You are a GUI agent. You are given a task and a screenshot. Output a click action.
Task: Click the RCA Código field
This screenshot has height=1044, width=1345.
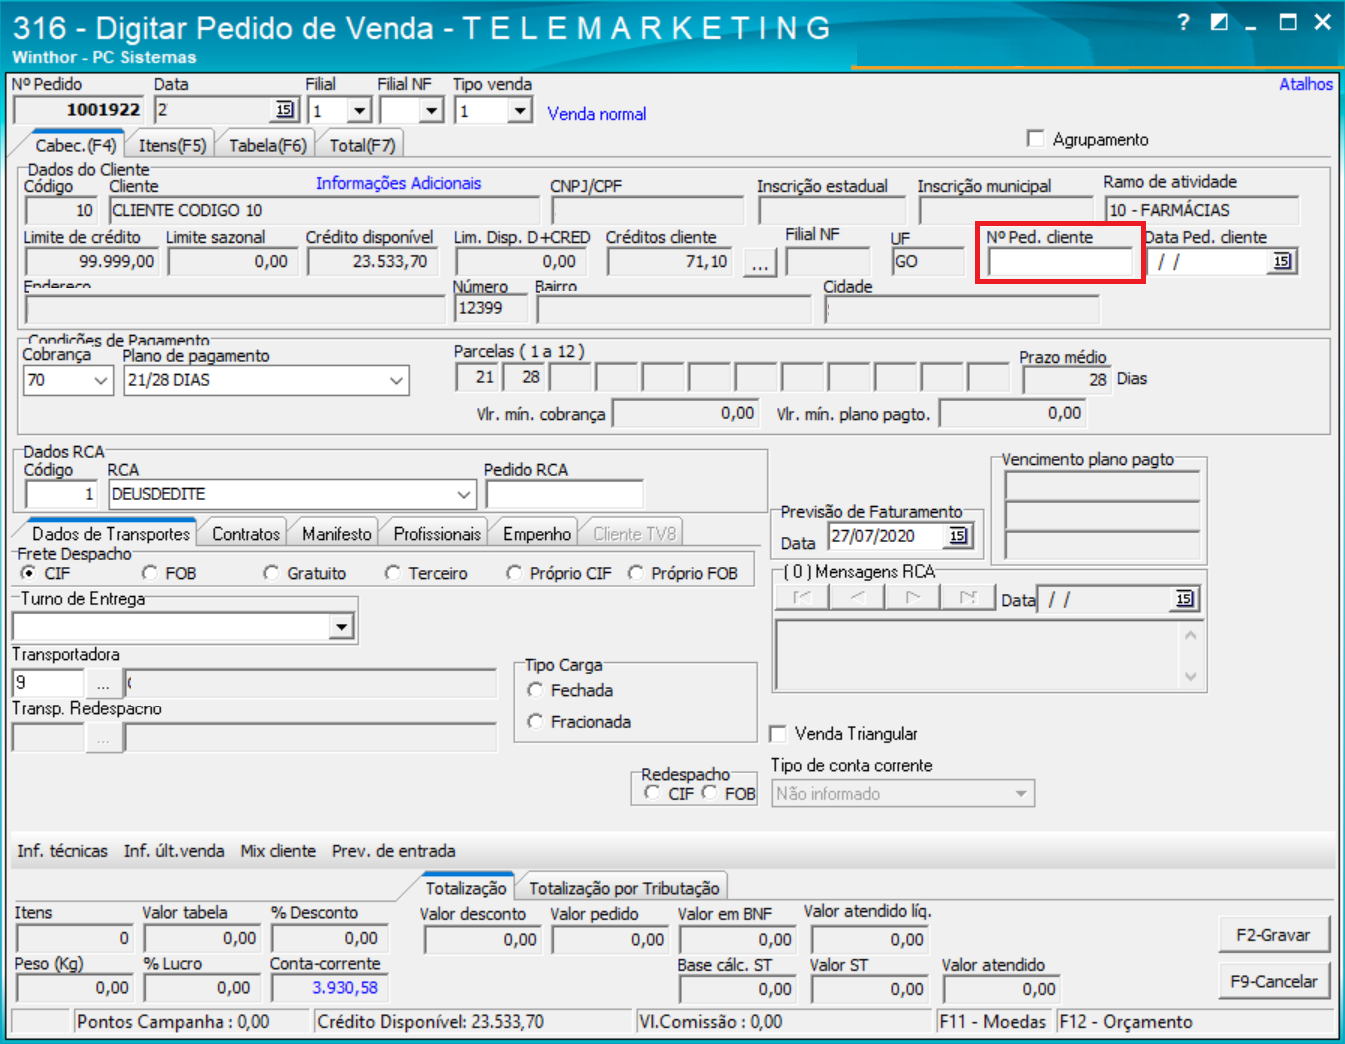click(x=61, y=494)
